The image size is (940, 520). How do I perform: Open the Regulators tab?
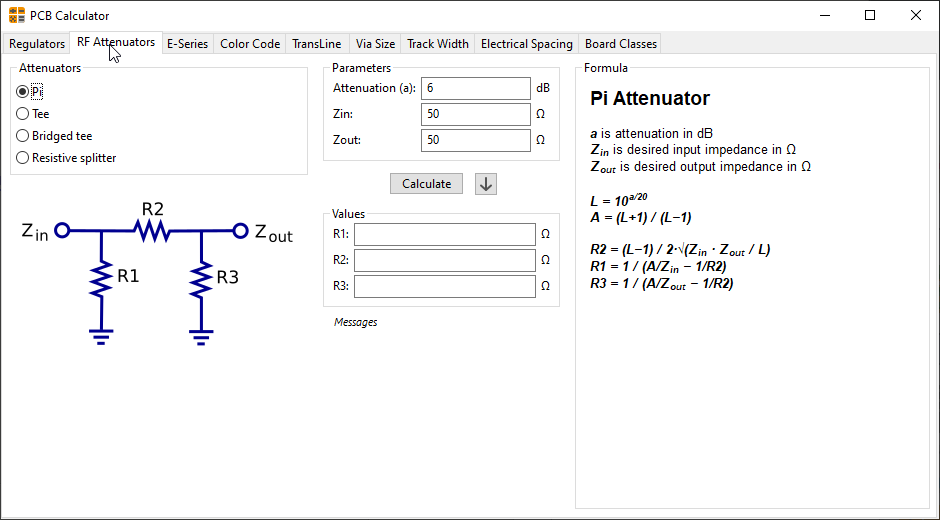click(37, 44)
